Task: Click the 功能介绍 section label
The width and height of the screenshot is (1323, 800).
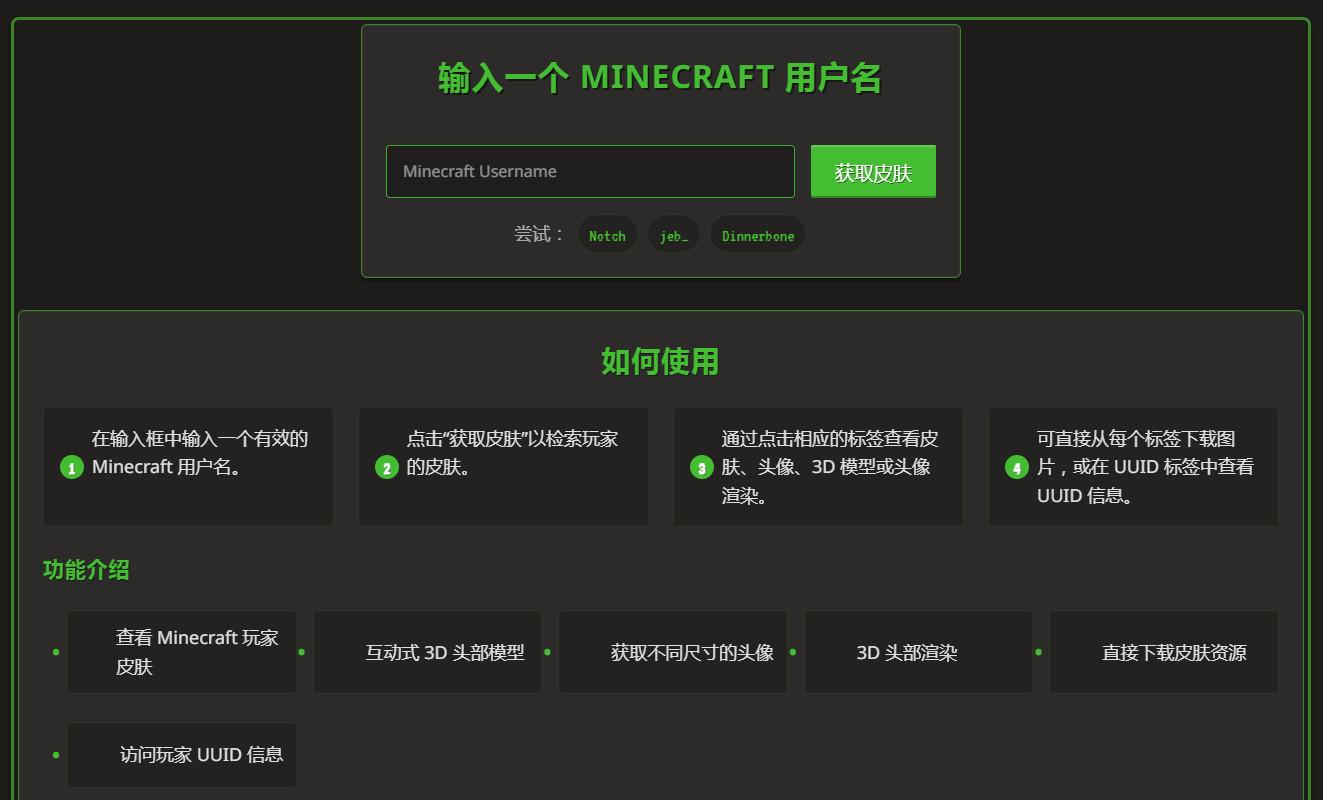Action: coord(86,570)
